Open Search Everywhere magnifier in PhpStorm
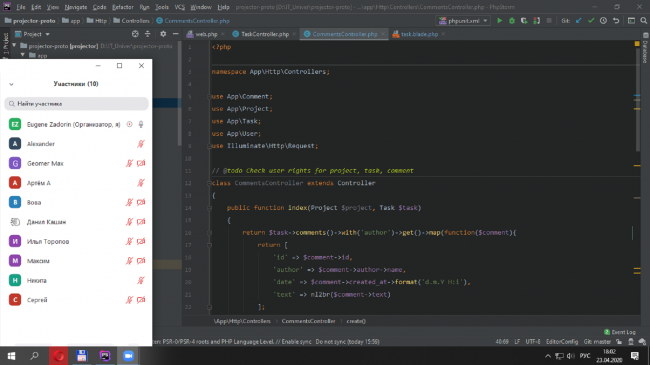Viewport: 650px width, 365px height. coord(643,21)
